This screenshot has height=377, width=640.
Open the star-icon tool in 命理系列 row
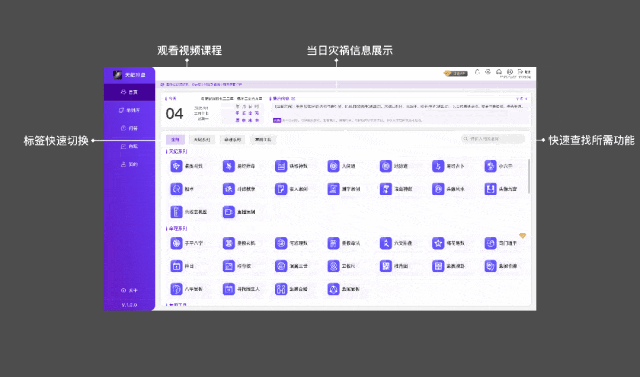[438, 243]
